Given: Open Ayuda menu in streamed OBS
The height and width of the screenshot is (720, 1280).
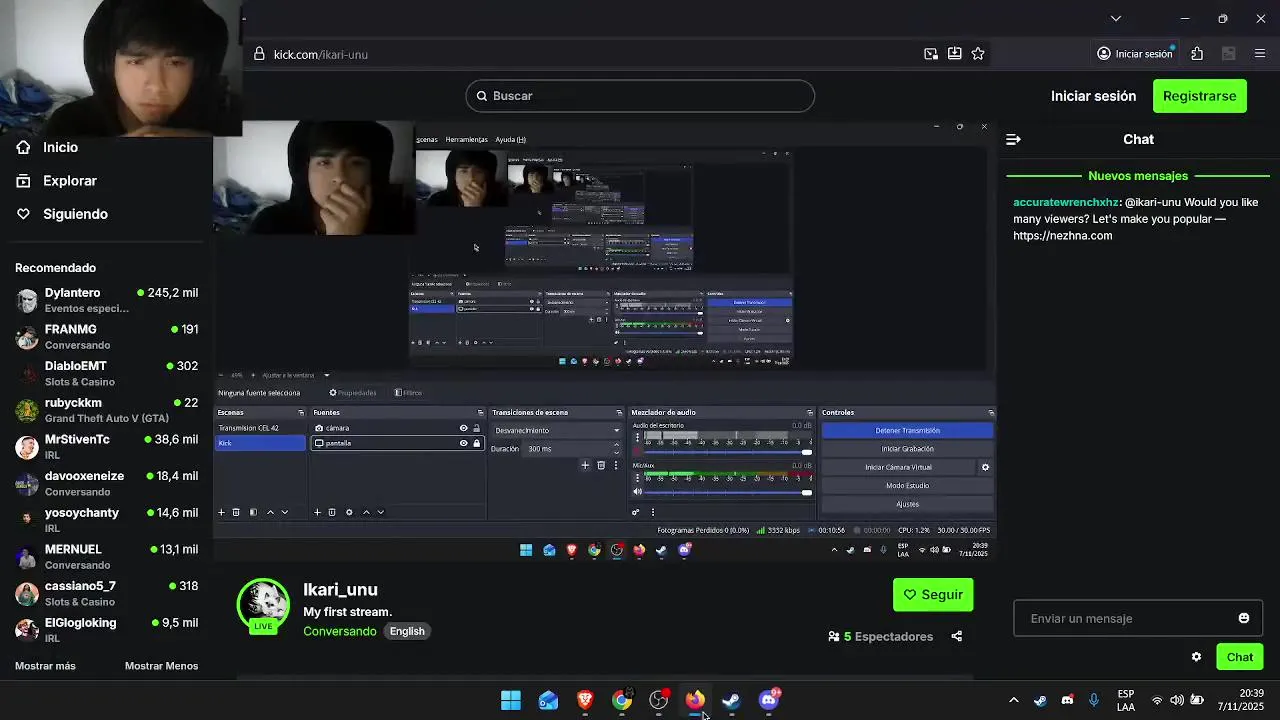Looking at the screenshot, I should (510, 139).
